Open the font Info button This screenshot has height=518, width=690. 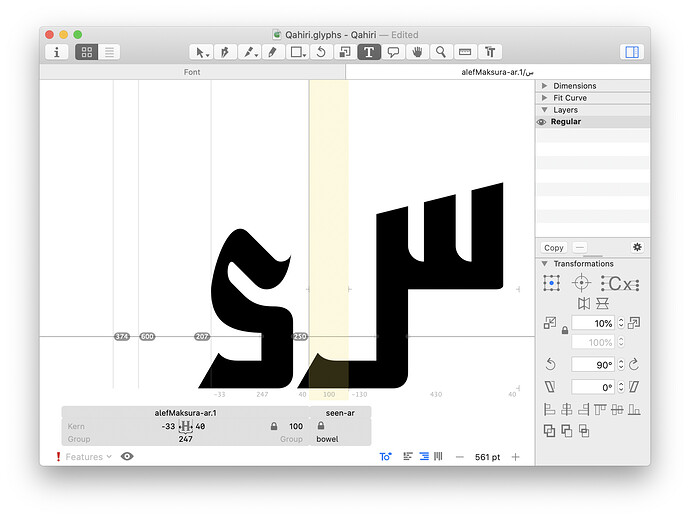[x=56, y=52]
